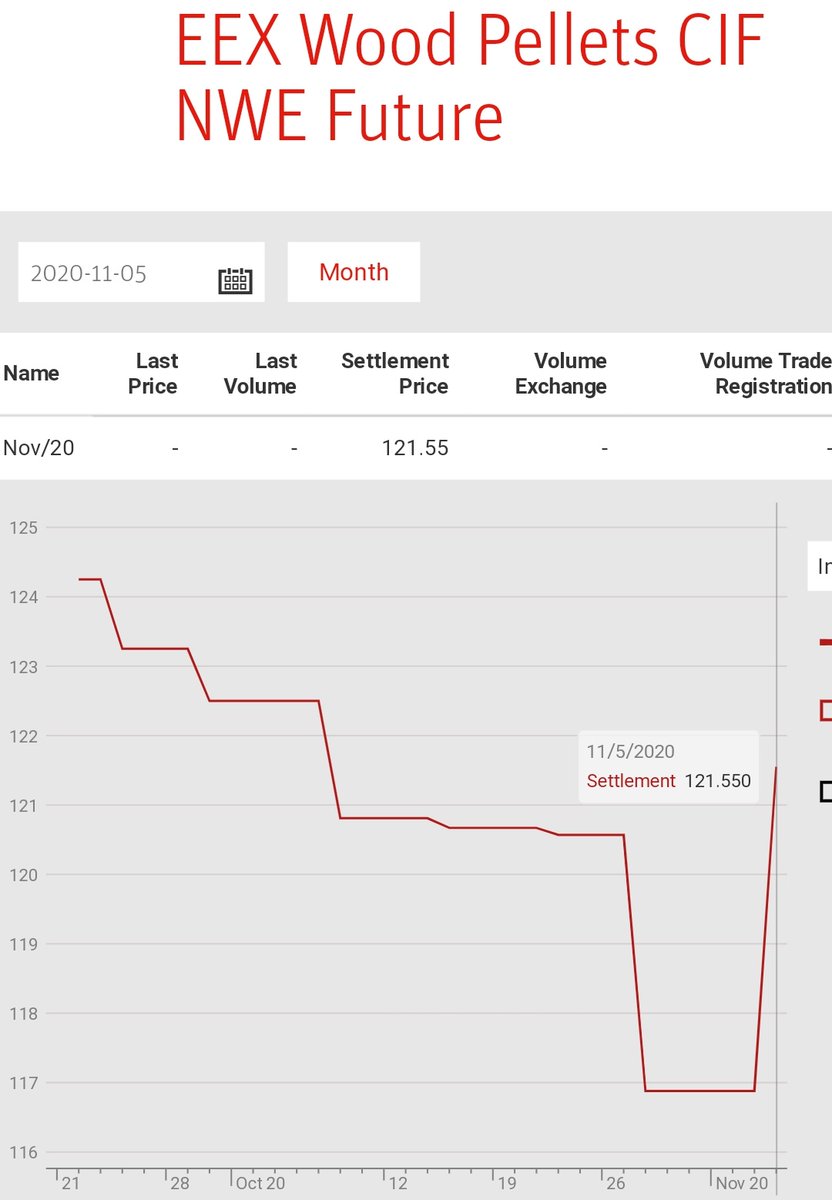Screen dimensions: 832x1200
Task: Select the 2020-11-05 date input field
Action: point(141,272)
